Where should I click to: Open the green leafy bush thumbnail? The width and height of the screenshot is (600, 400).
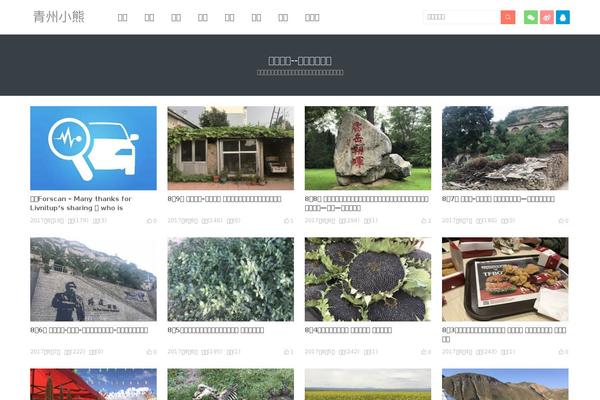(x=231, y=279)
